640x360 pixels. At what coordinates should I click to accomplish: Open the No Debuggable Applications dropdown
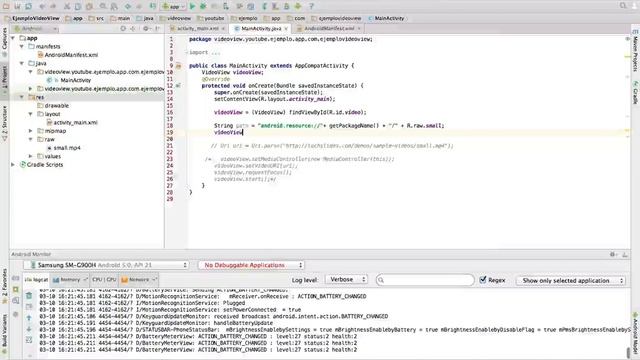click(251, 265)
